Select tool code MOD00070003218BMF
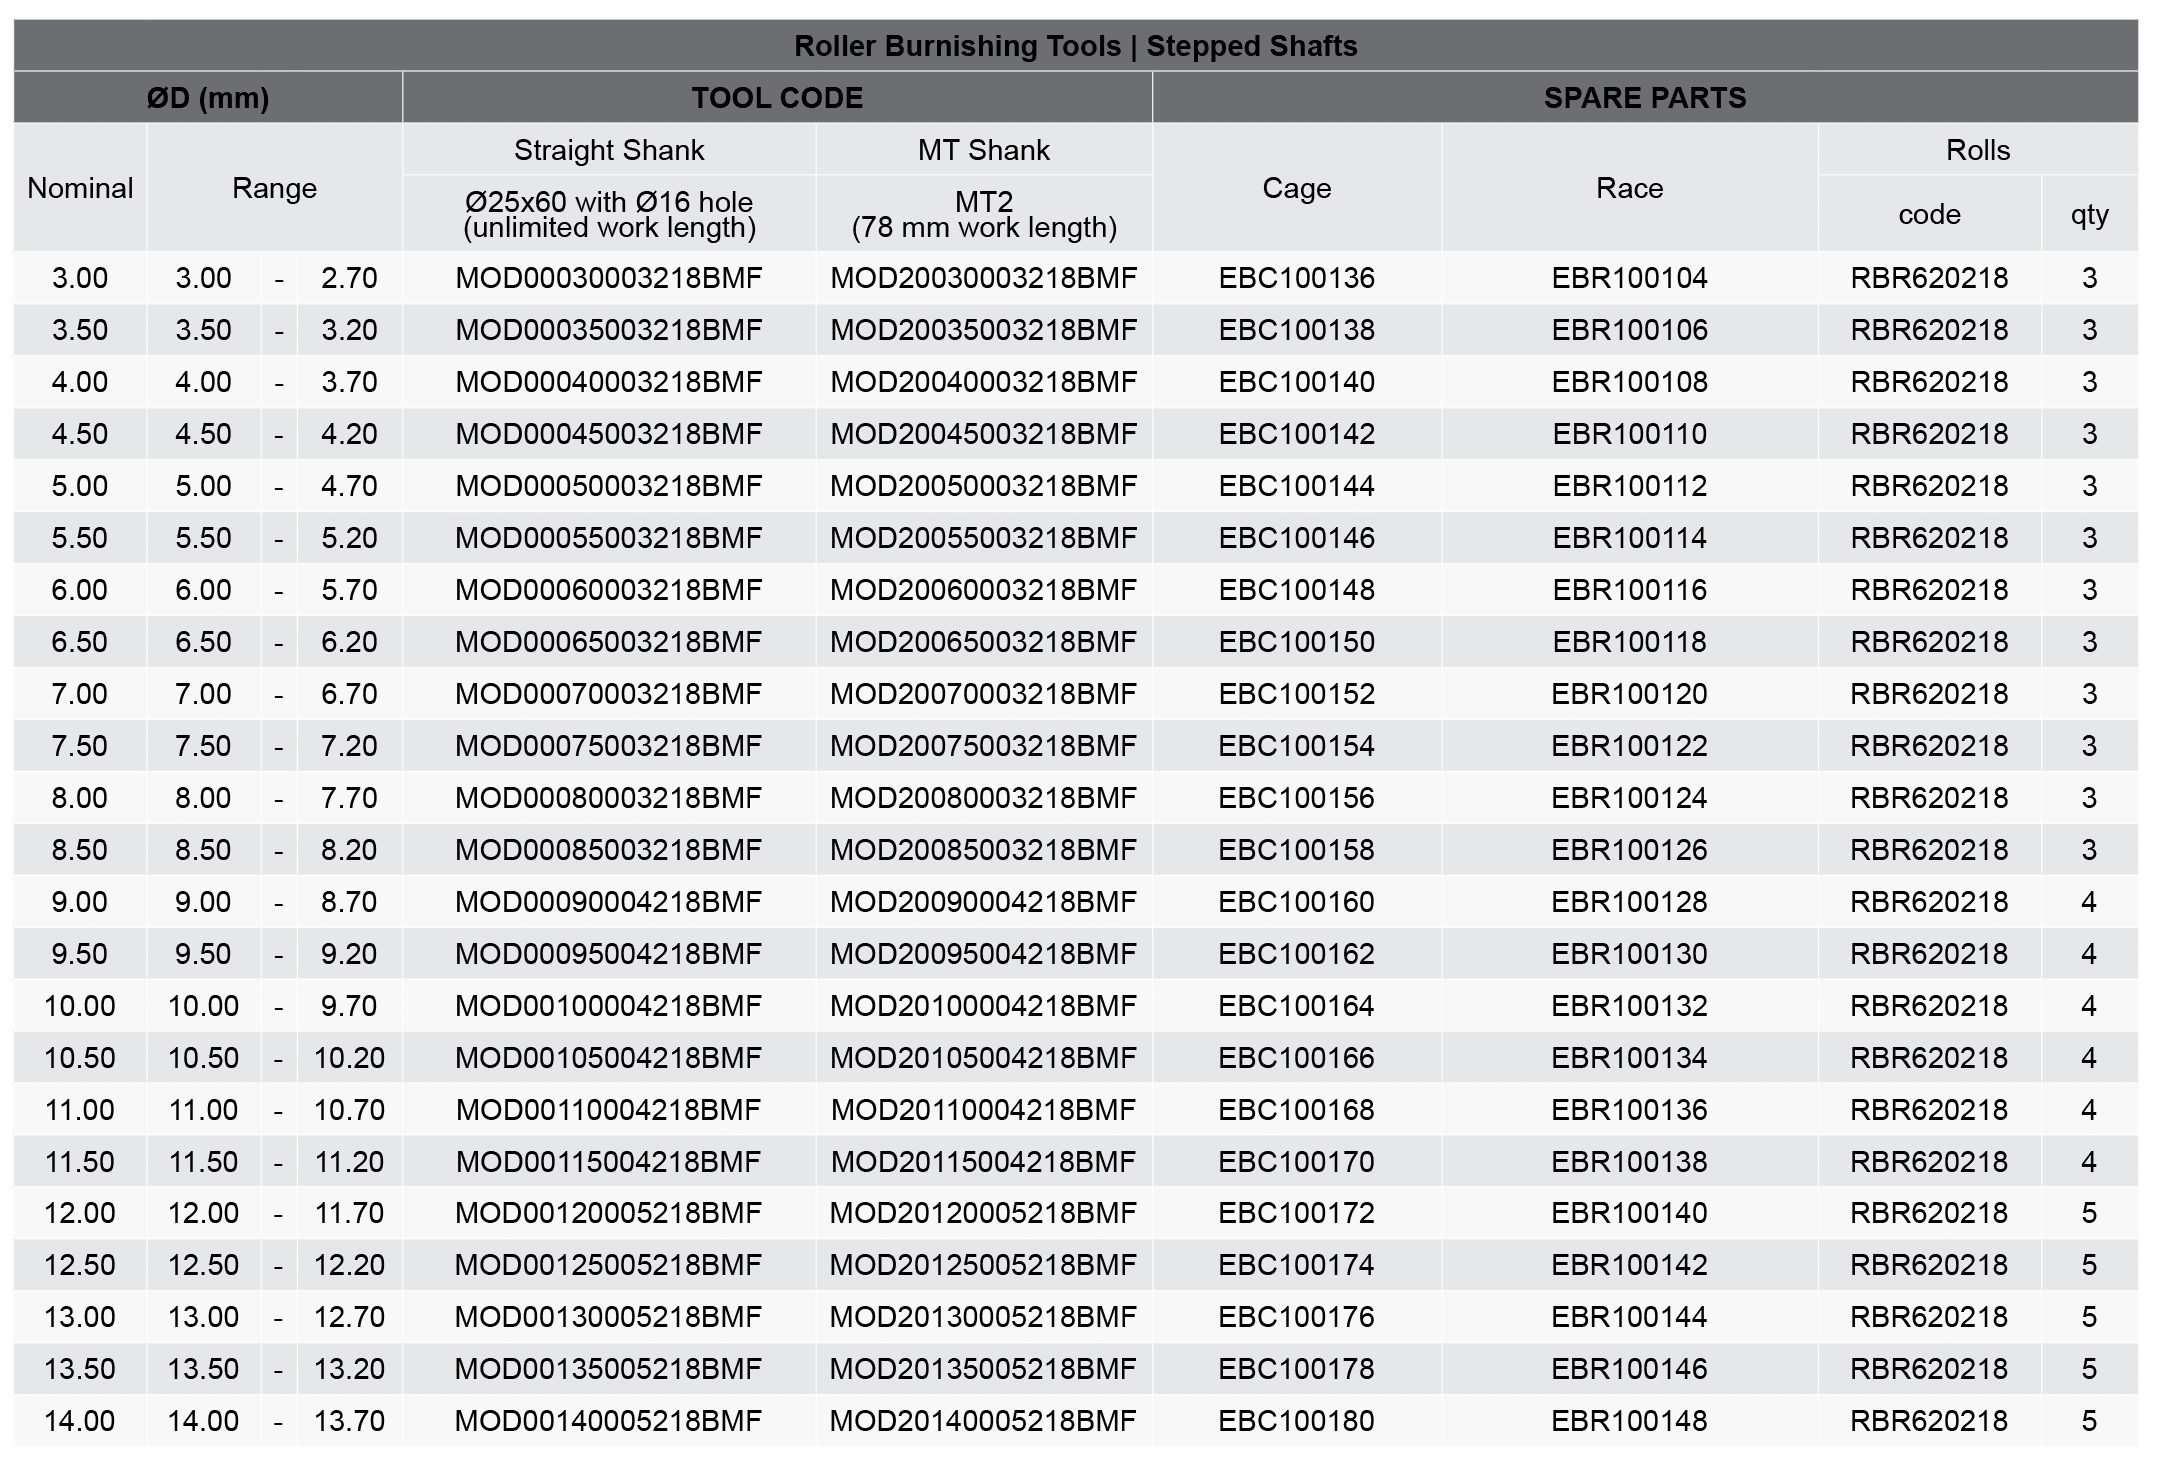 [x=609, y=694]
